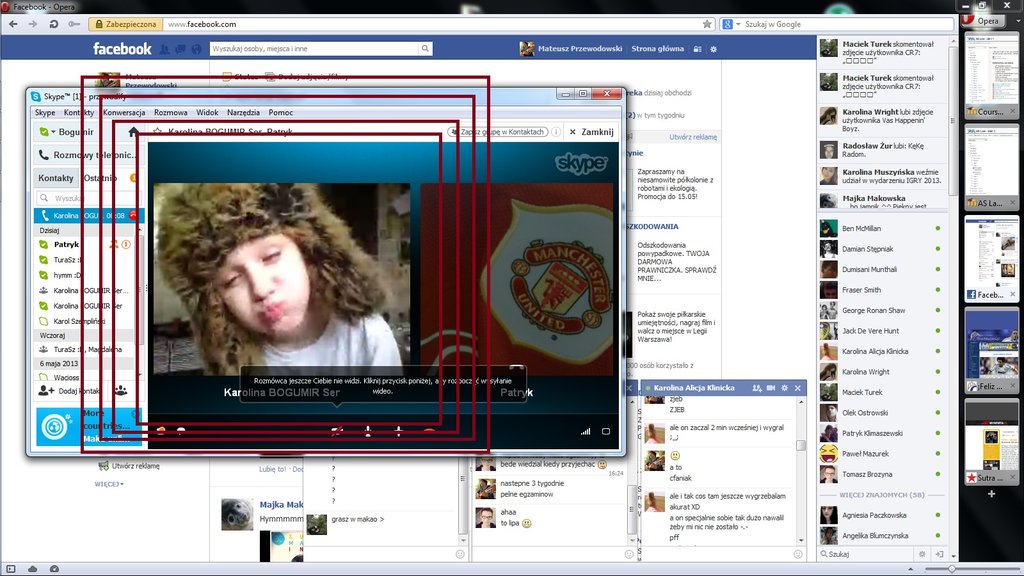Open Facebook friend requests icon
Screen dimensions: 1024x576
point(165,49)
